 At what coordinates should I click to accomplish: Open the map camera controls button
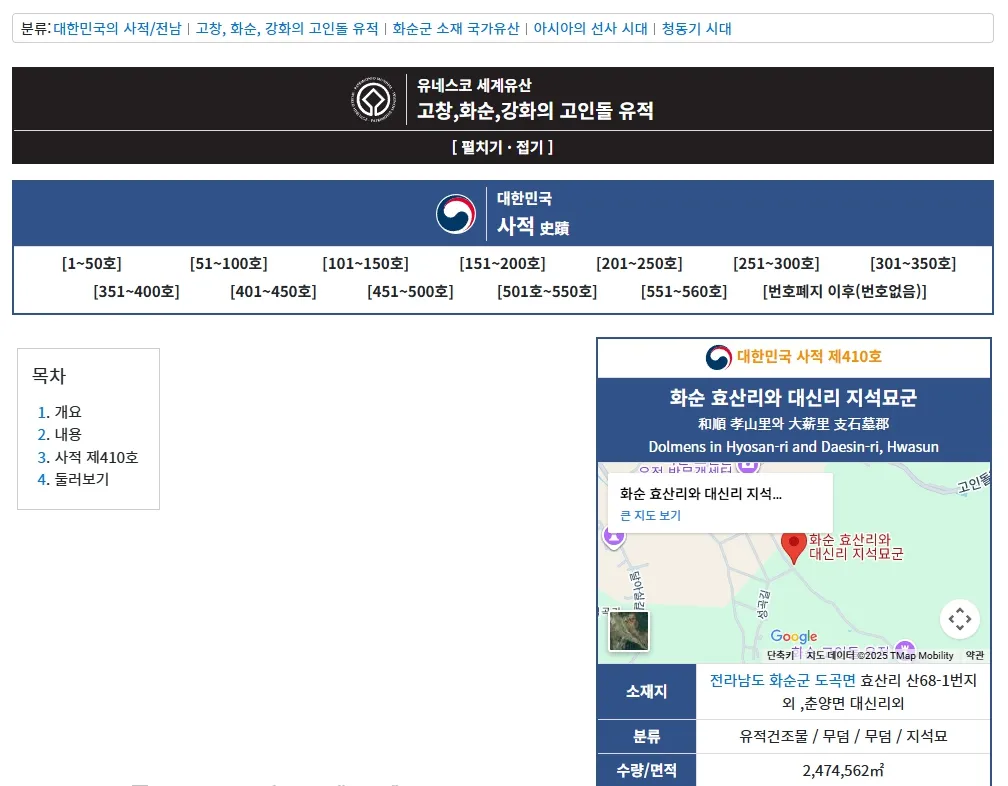click(959, 619)
